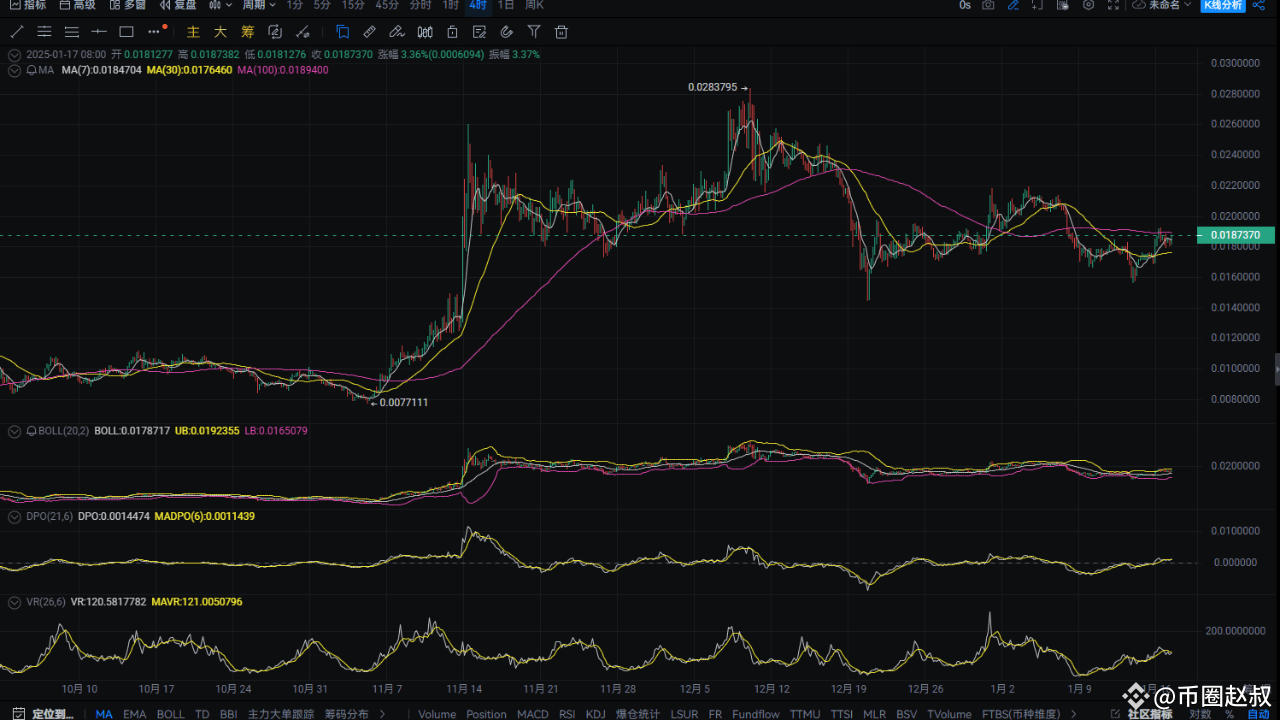Toggle the 筹 chip distribution overlay

(247, 31)
